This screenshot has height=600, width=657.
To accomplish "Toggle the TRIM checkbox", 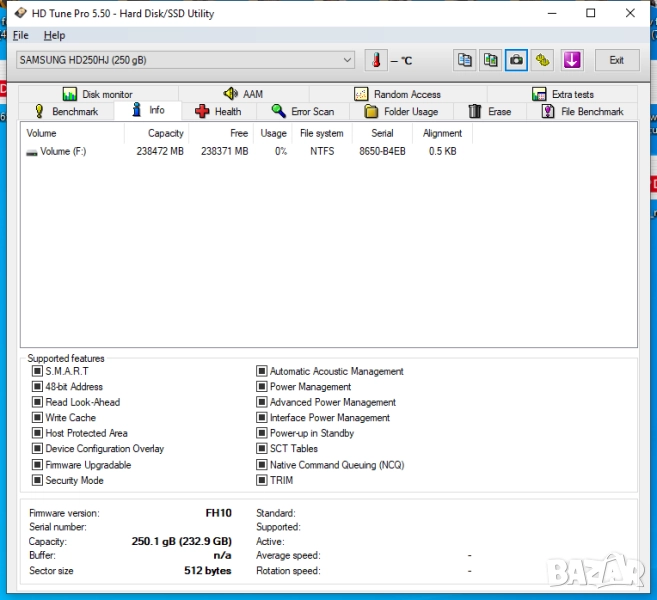I will coord(262,480).
